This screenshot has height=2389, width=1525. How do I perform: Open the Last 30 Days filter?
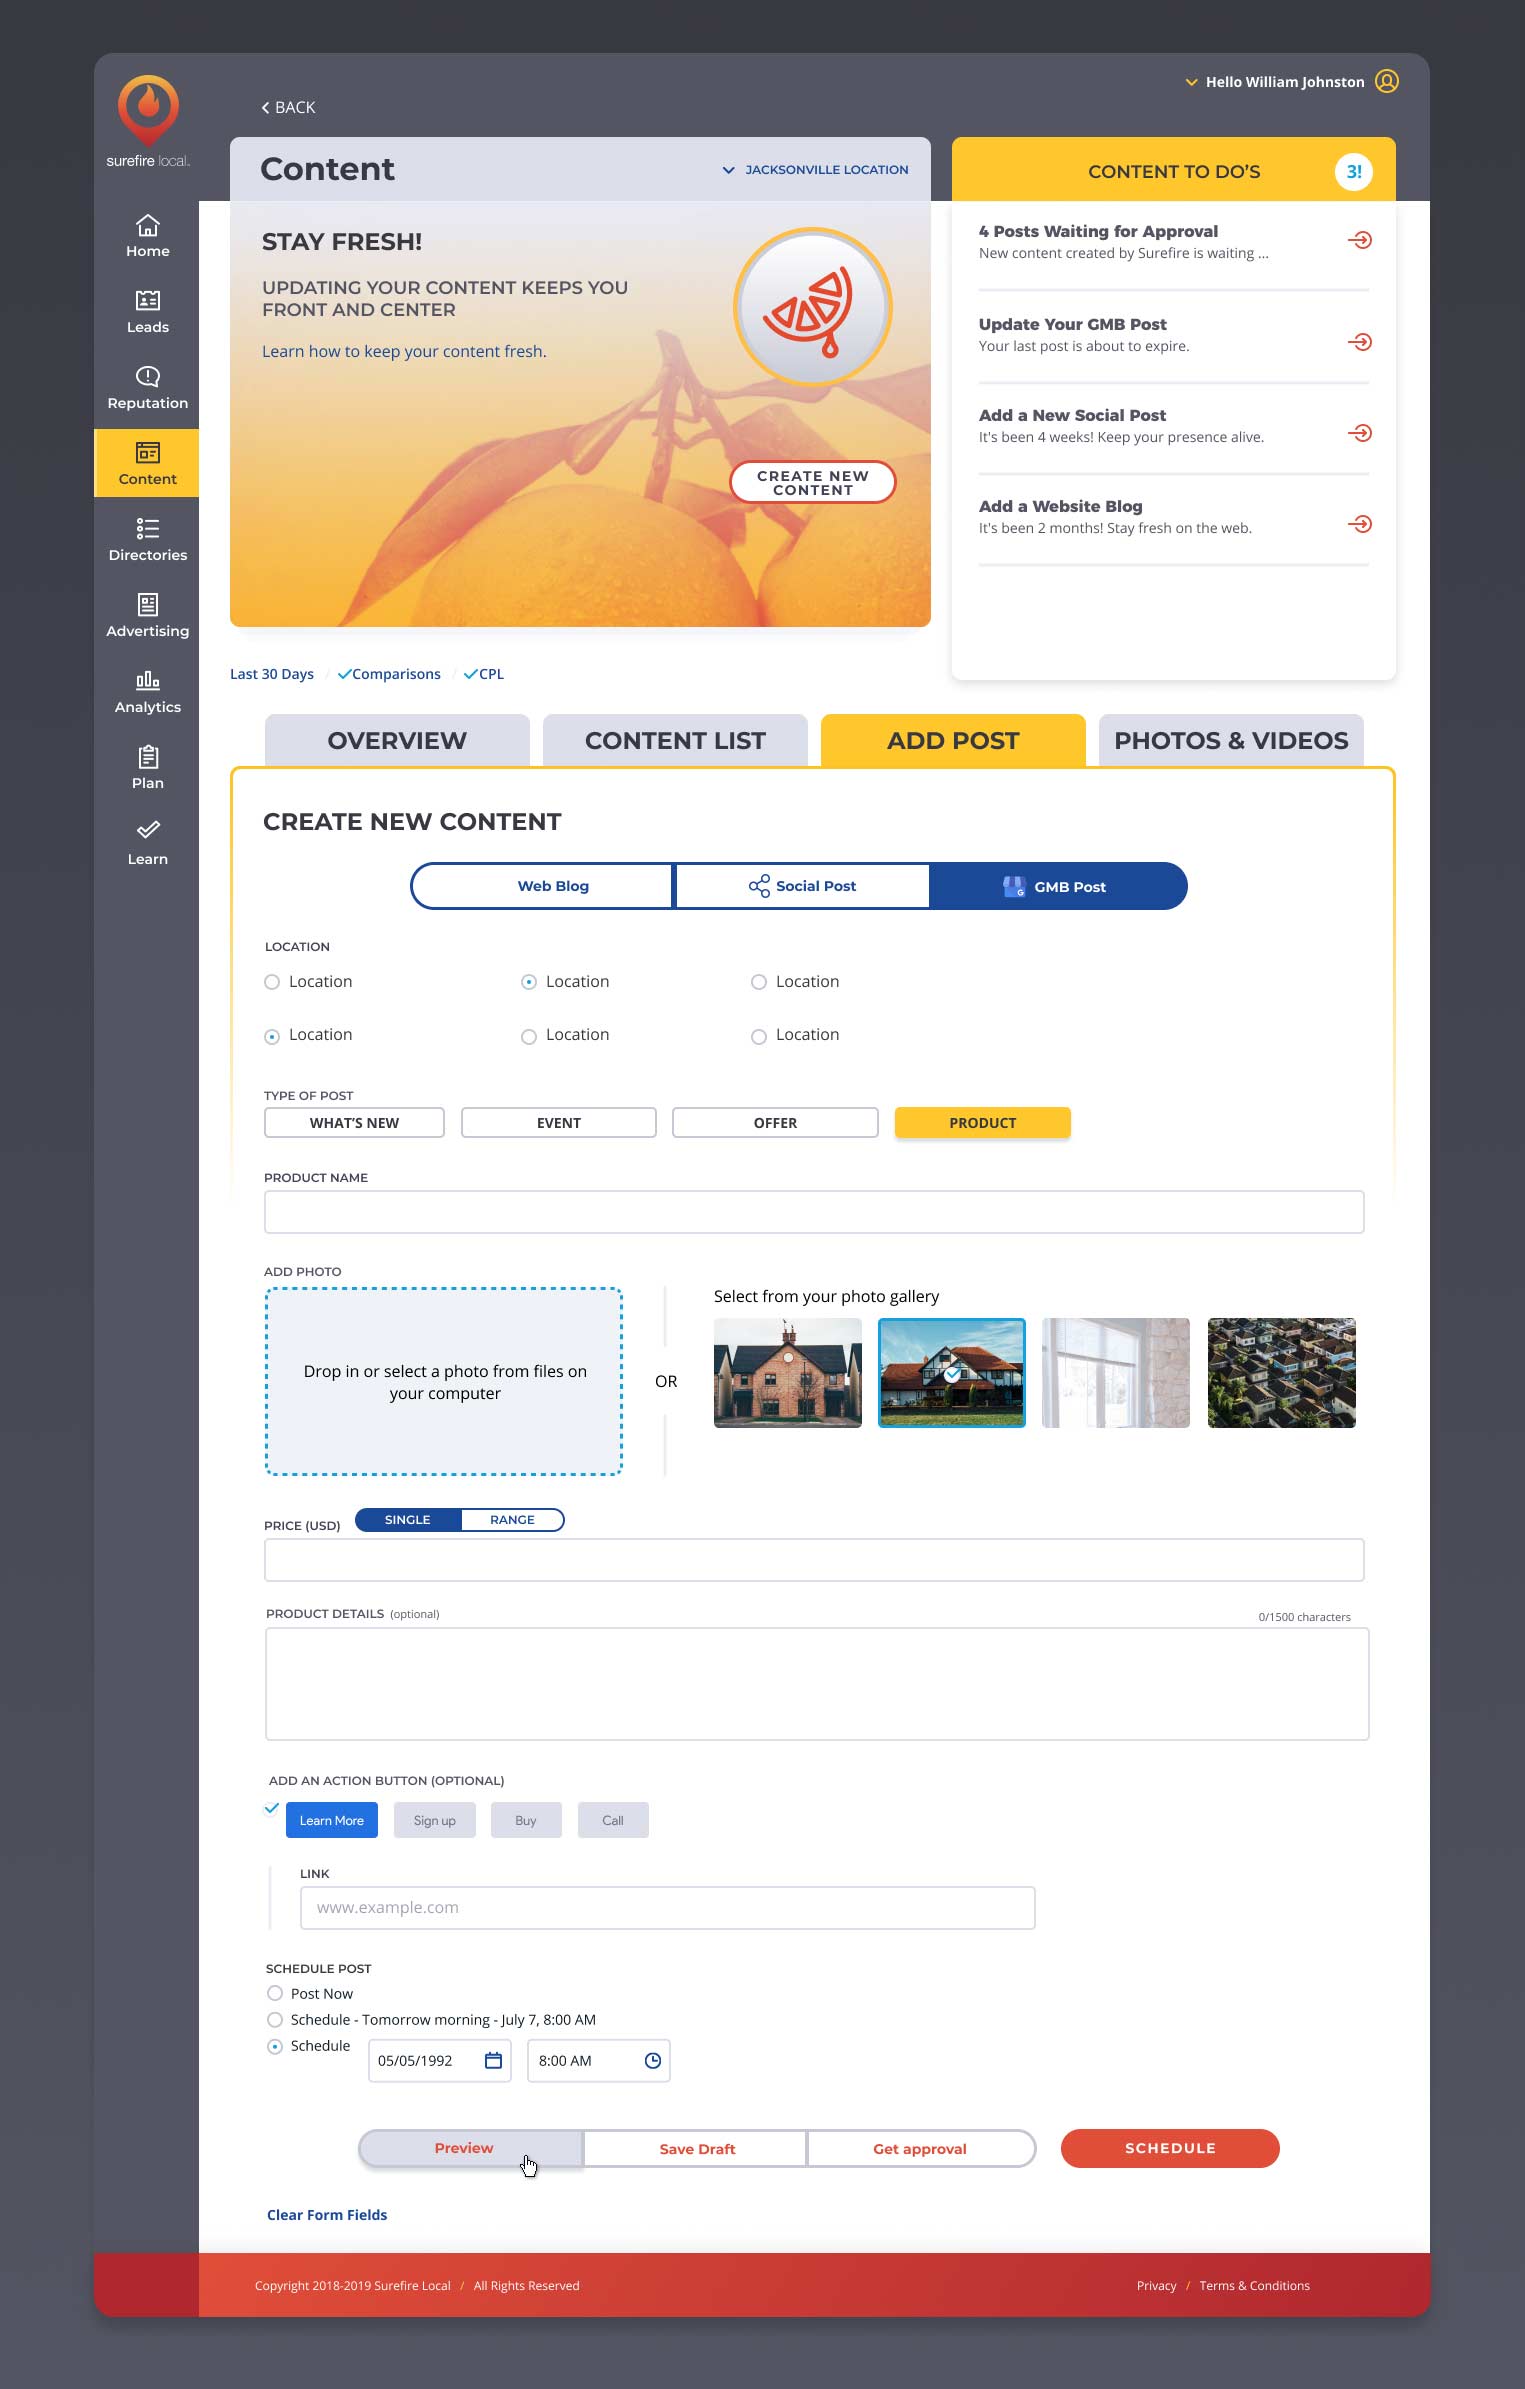[272, 674]
